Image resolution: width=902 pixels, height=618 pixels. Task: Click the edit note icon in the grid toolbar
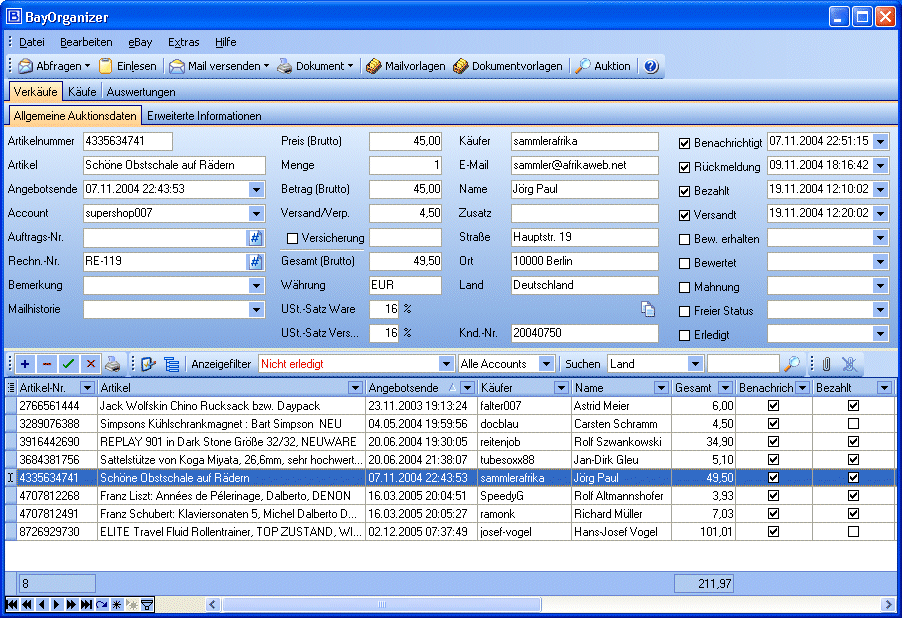(148, 364)
